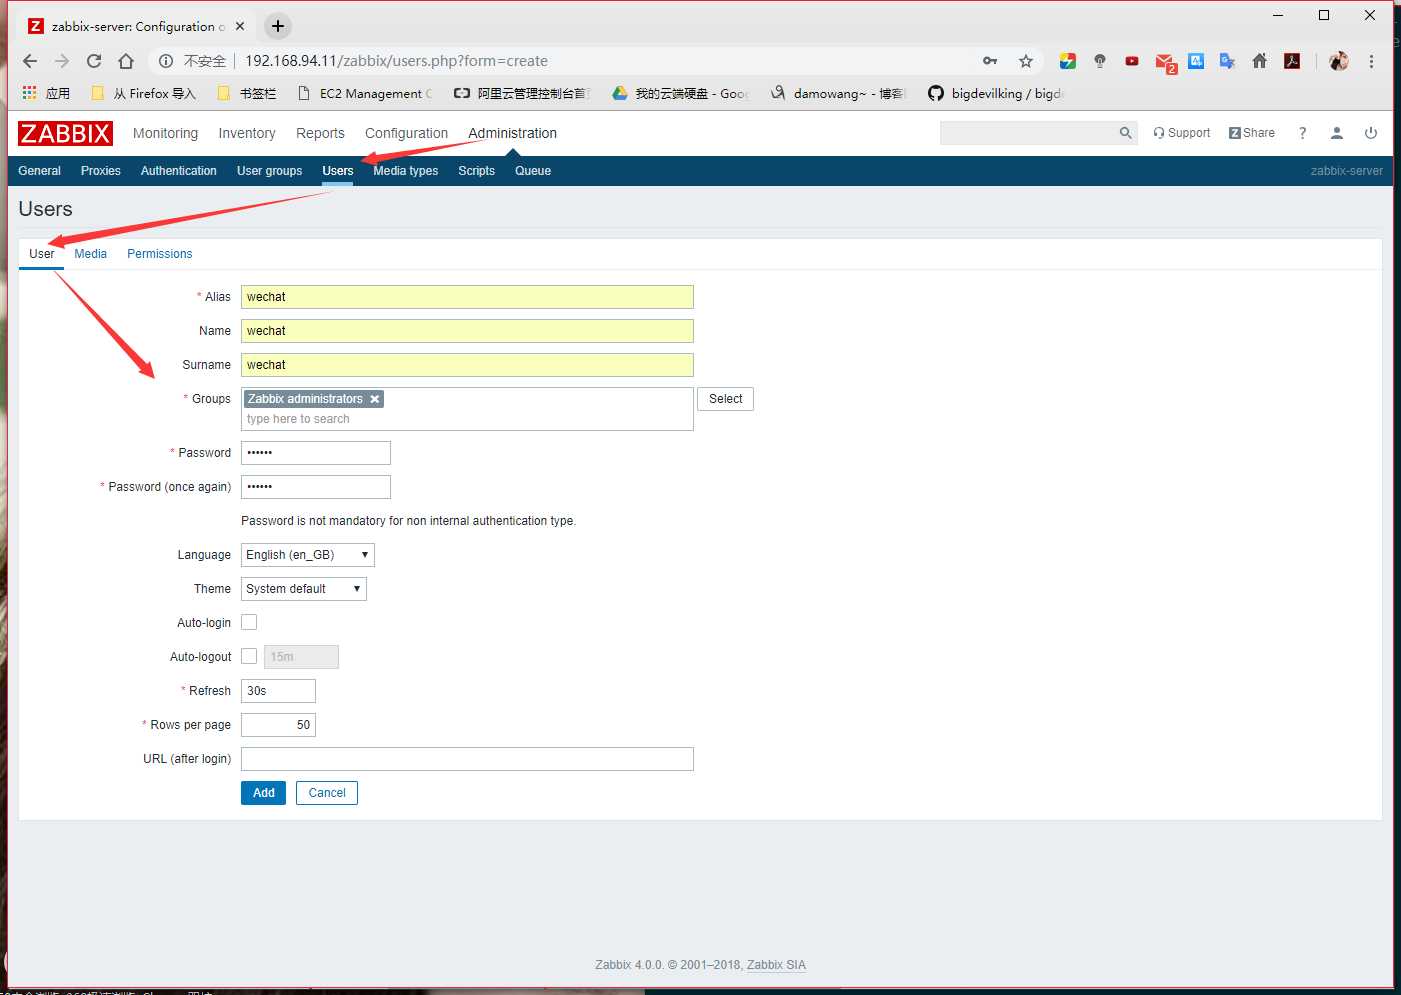The image size is (1401, 995).
Task: Open the Reports menu
Action: tap(320, 133)
